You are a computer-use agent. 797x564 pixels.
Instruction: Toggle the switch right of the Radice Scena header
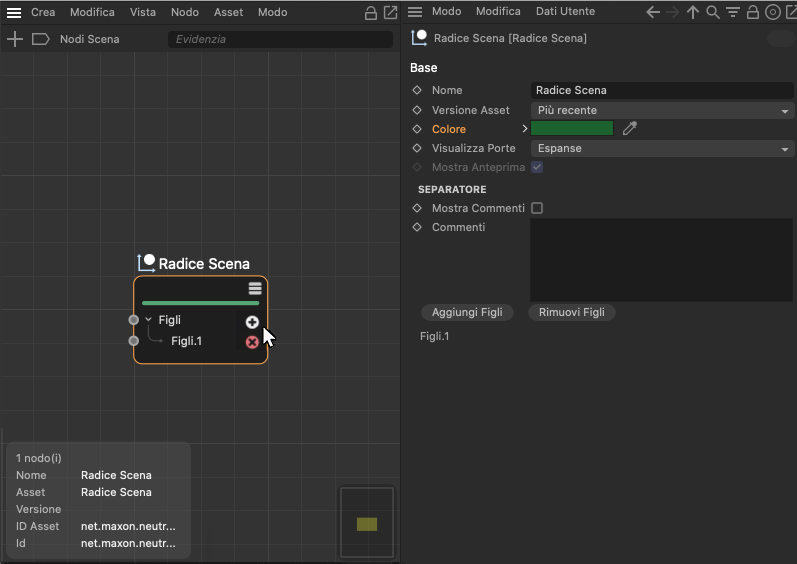click(780, 39)
